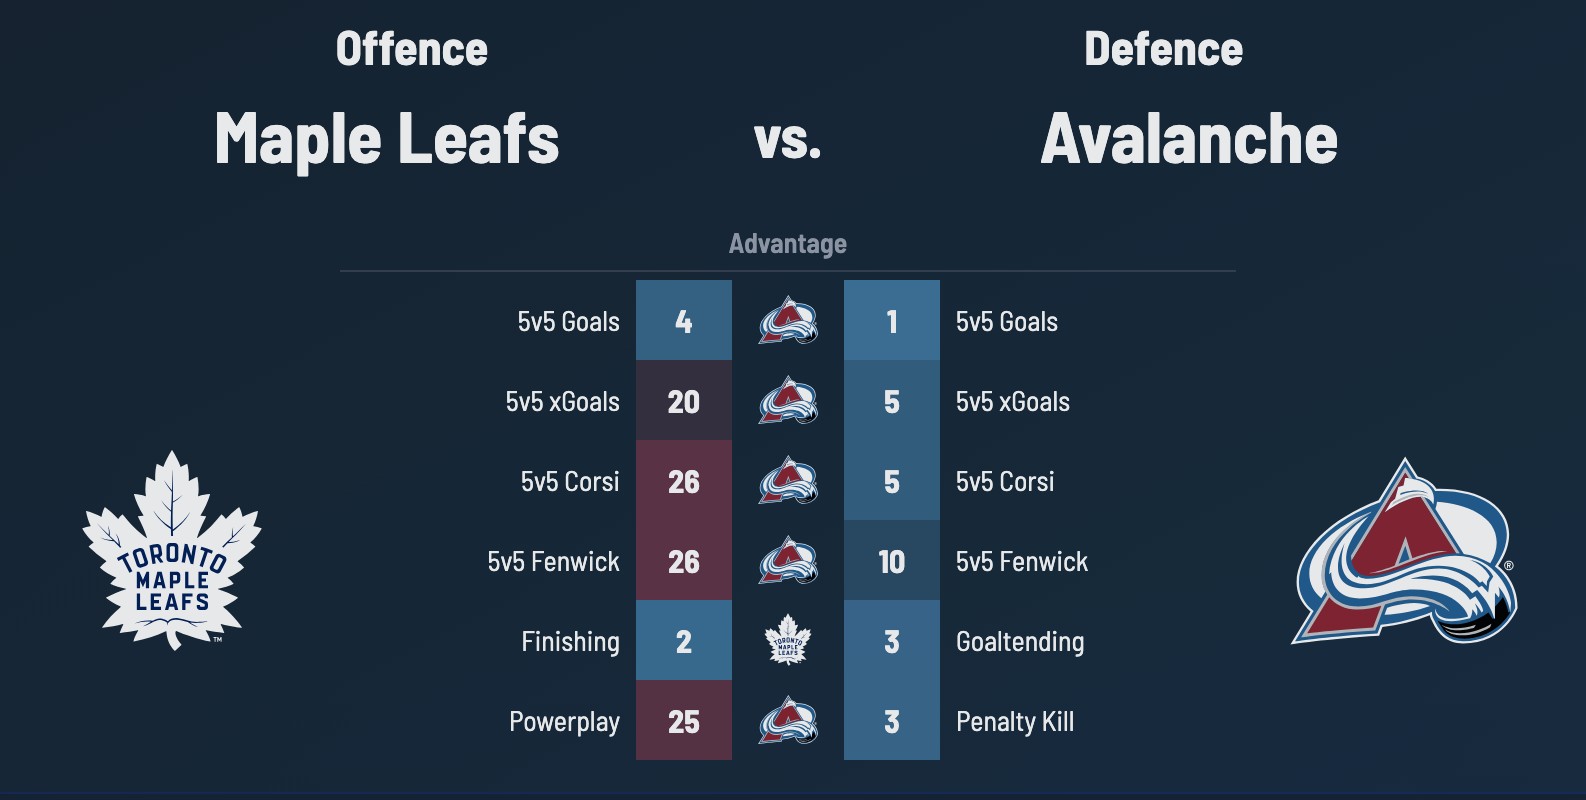Click Avalanche advantage icon in 5v5 xGoals row
The image size is (1586, 800).
788,401
